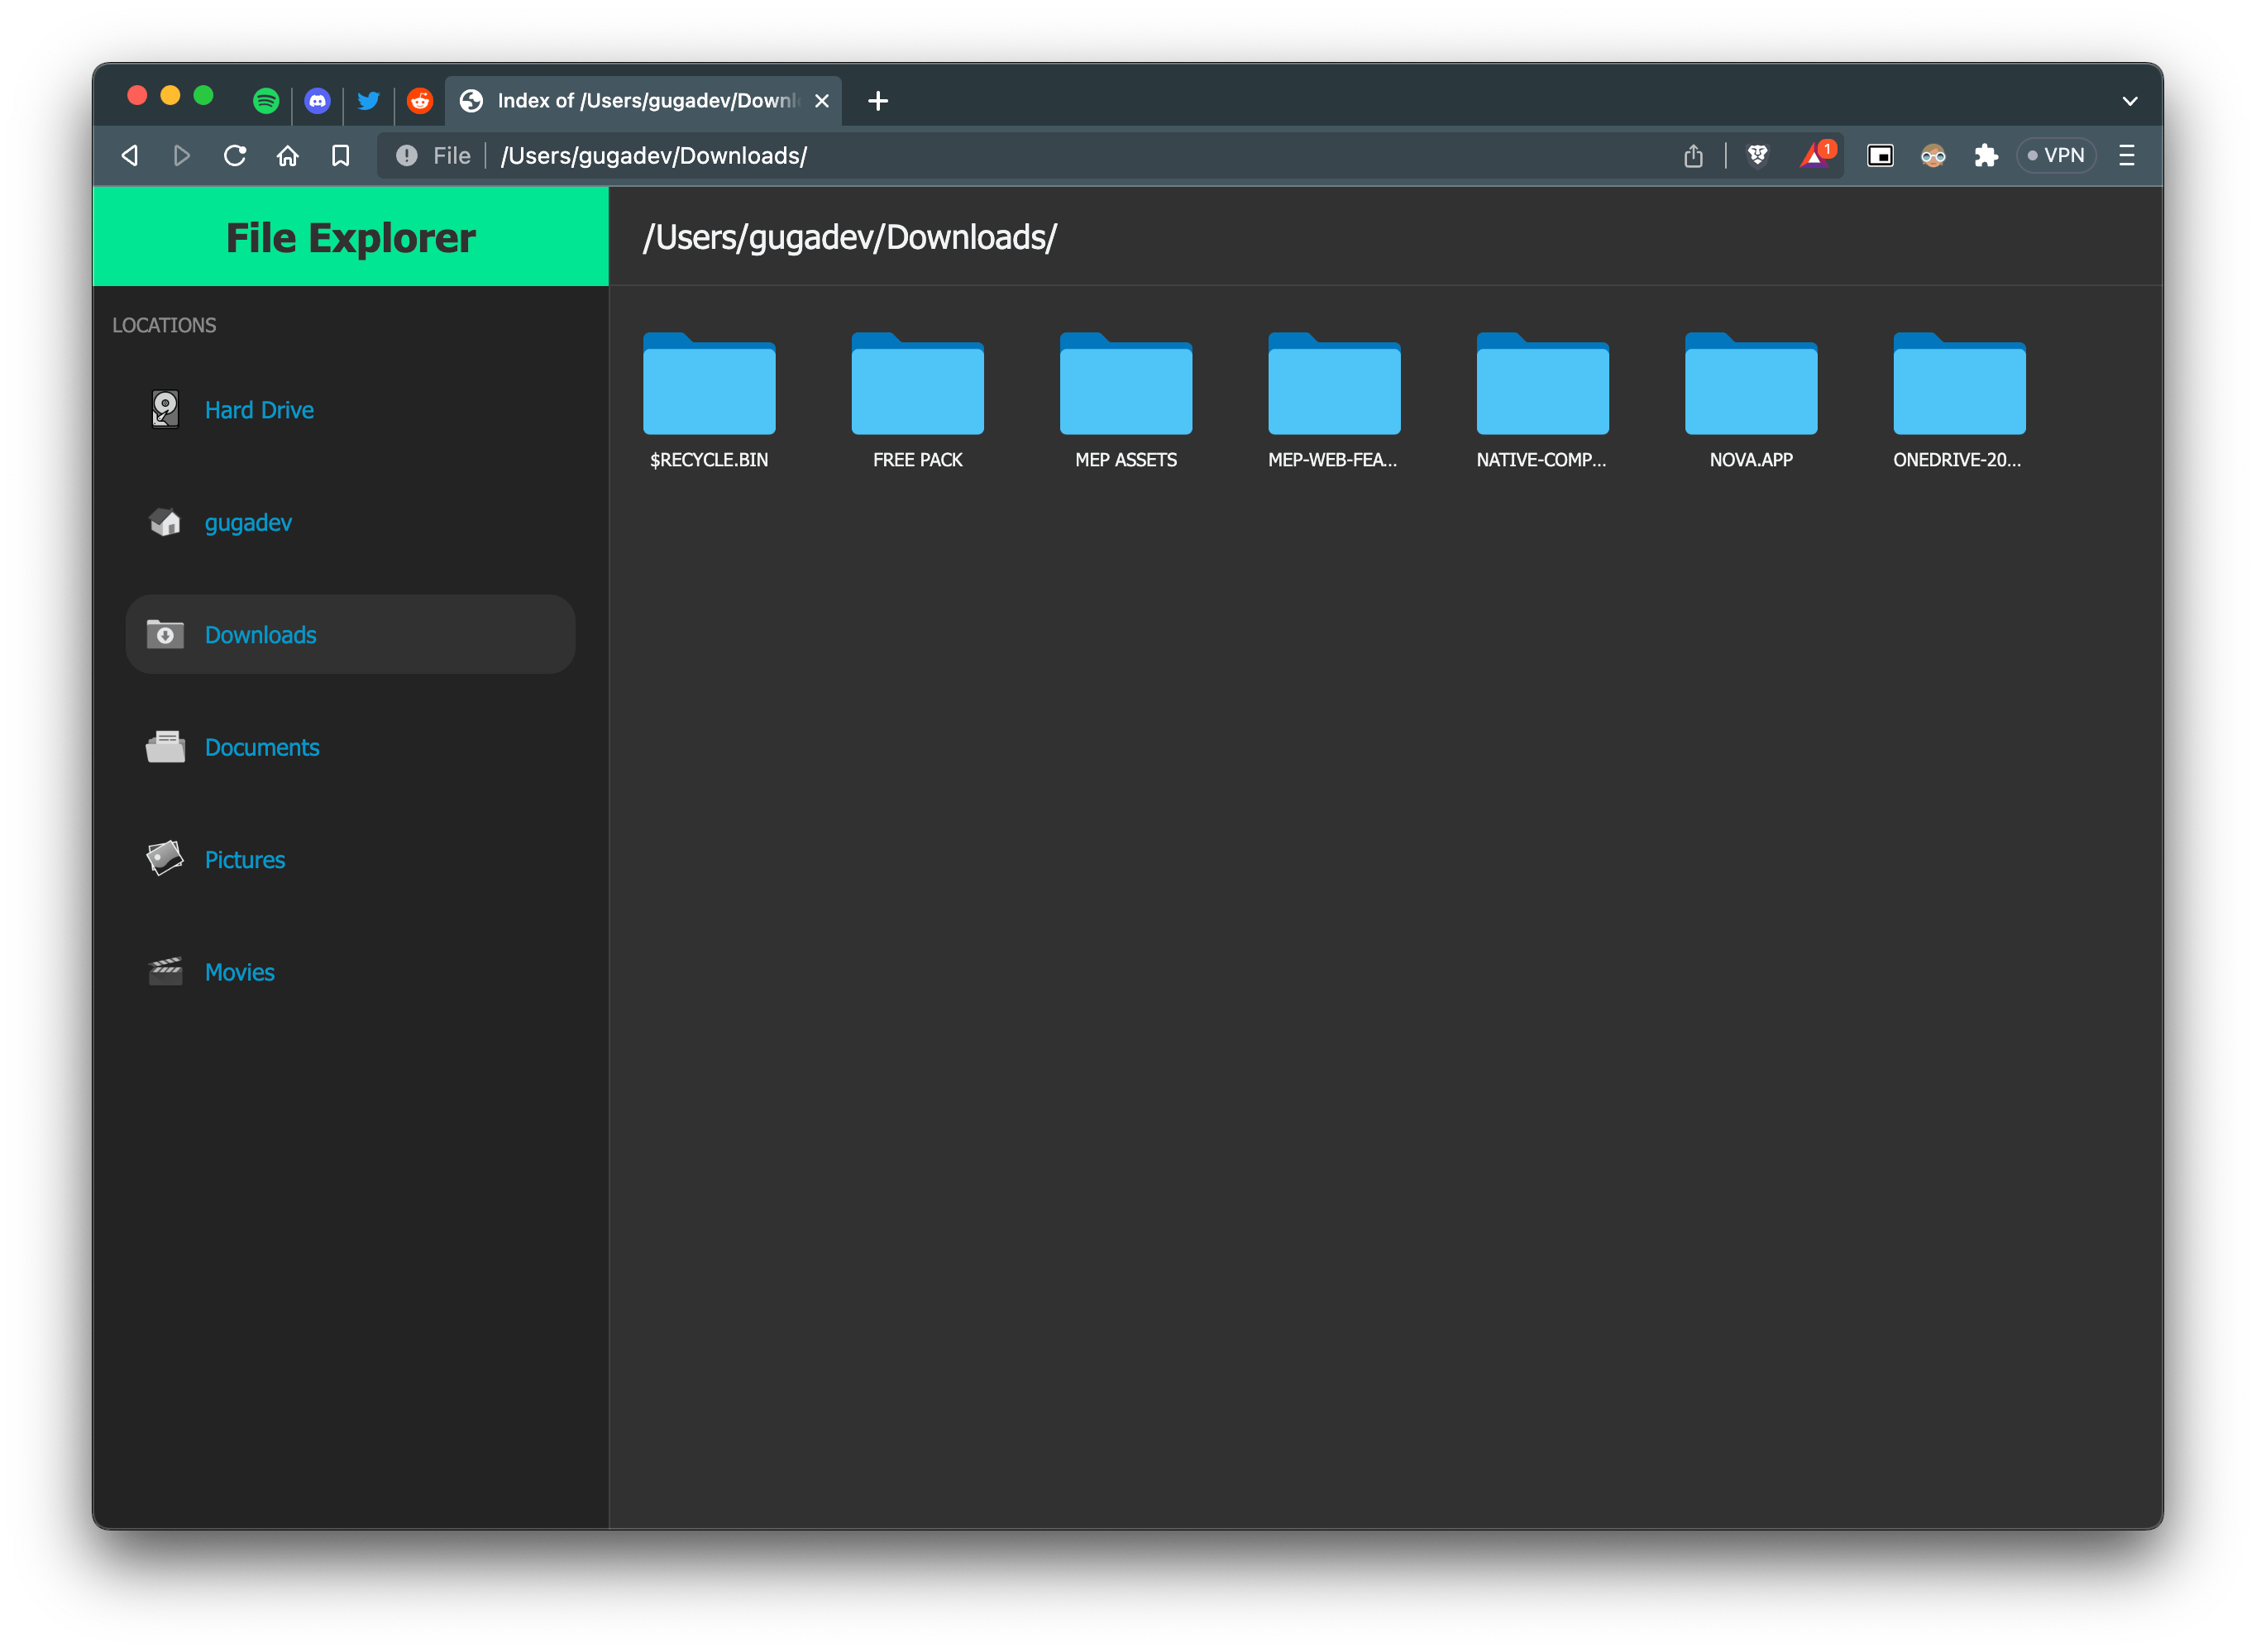Bookmark this page with the star icon
The height and width of the screenshot is (1652, 2256).
(340, 155)
